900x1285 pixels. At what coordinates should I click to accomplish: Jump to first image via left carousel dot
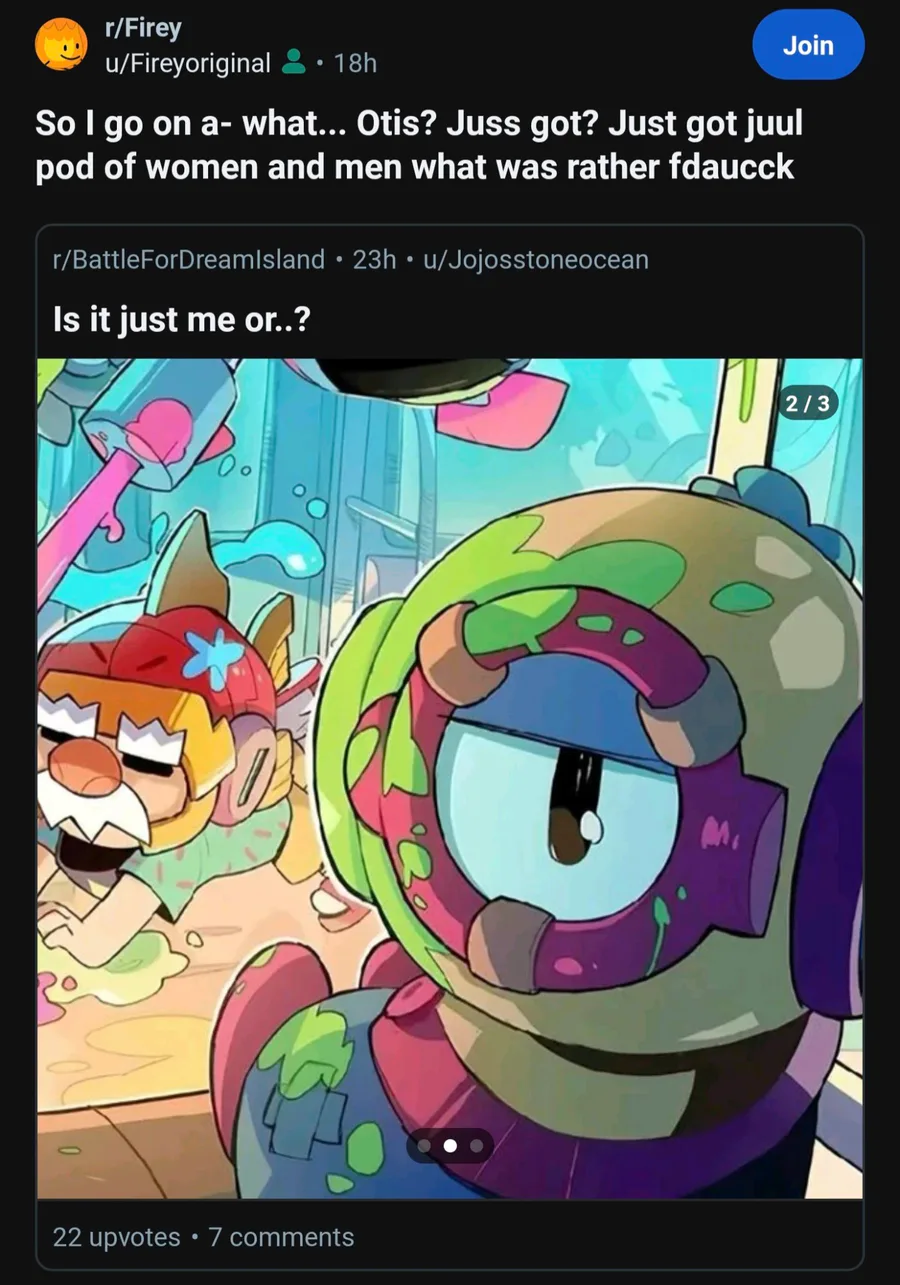coord(425,1145)
